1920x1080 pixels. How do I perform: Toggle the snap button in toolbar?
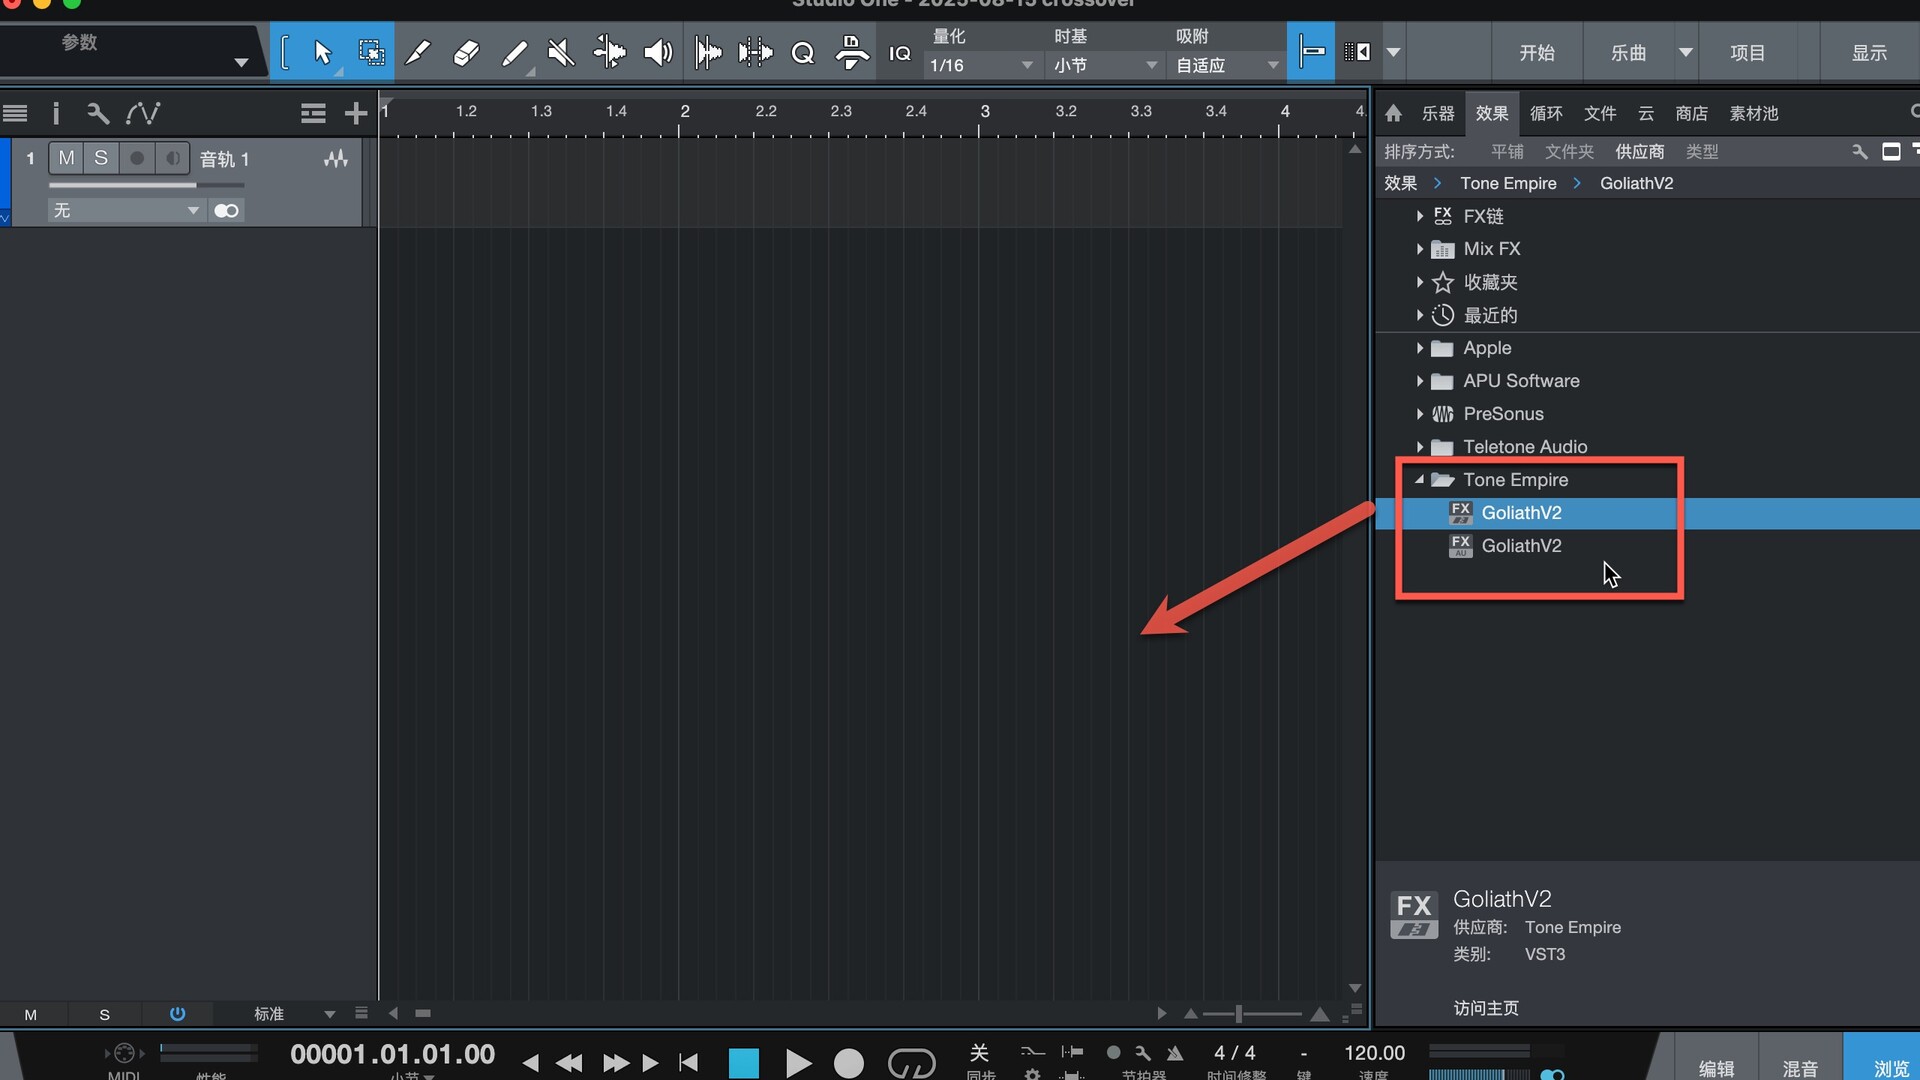pyautogui.click(x=1311, y=52)
